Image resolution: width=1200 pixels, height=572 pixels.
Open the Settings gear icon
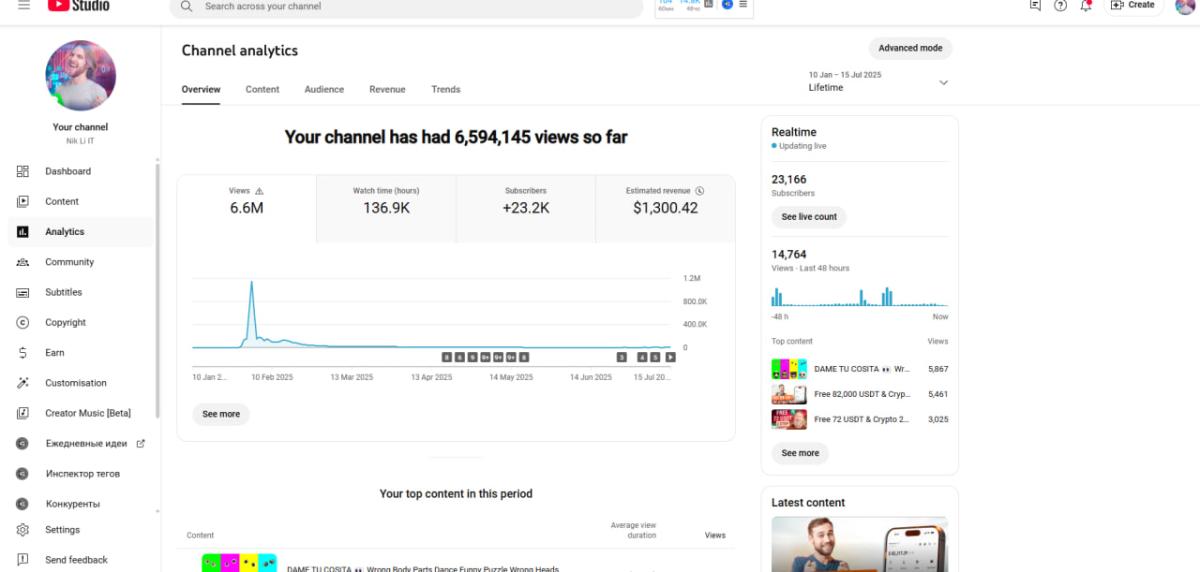(x=23, y=530)
